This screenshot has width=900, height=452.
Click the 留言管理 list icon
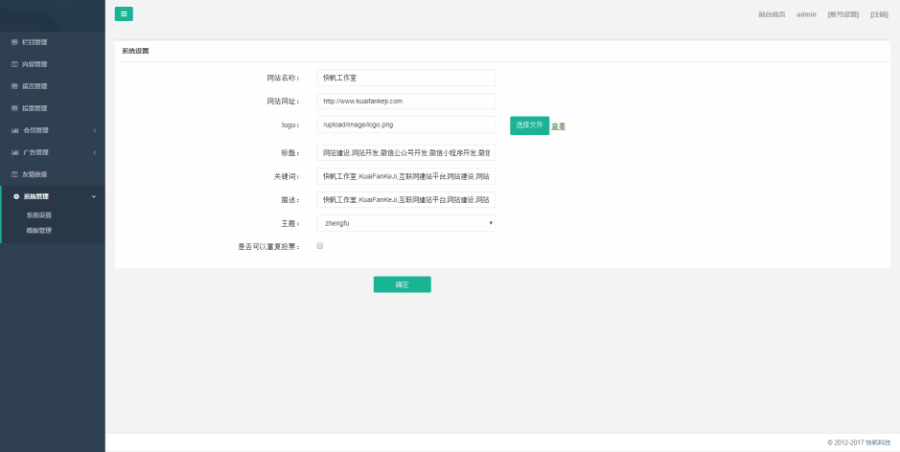click(x=15, y=86)
